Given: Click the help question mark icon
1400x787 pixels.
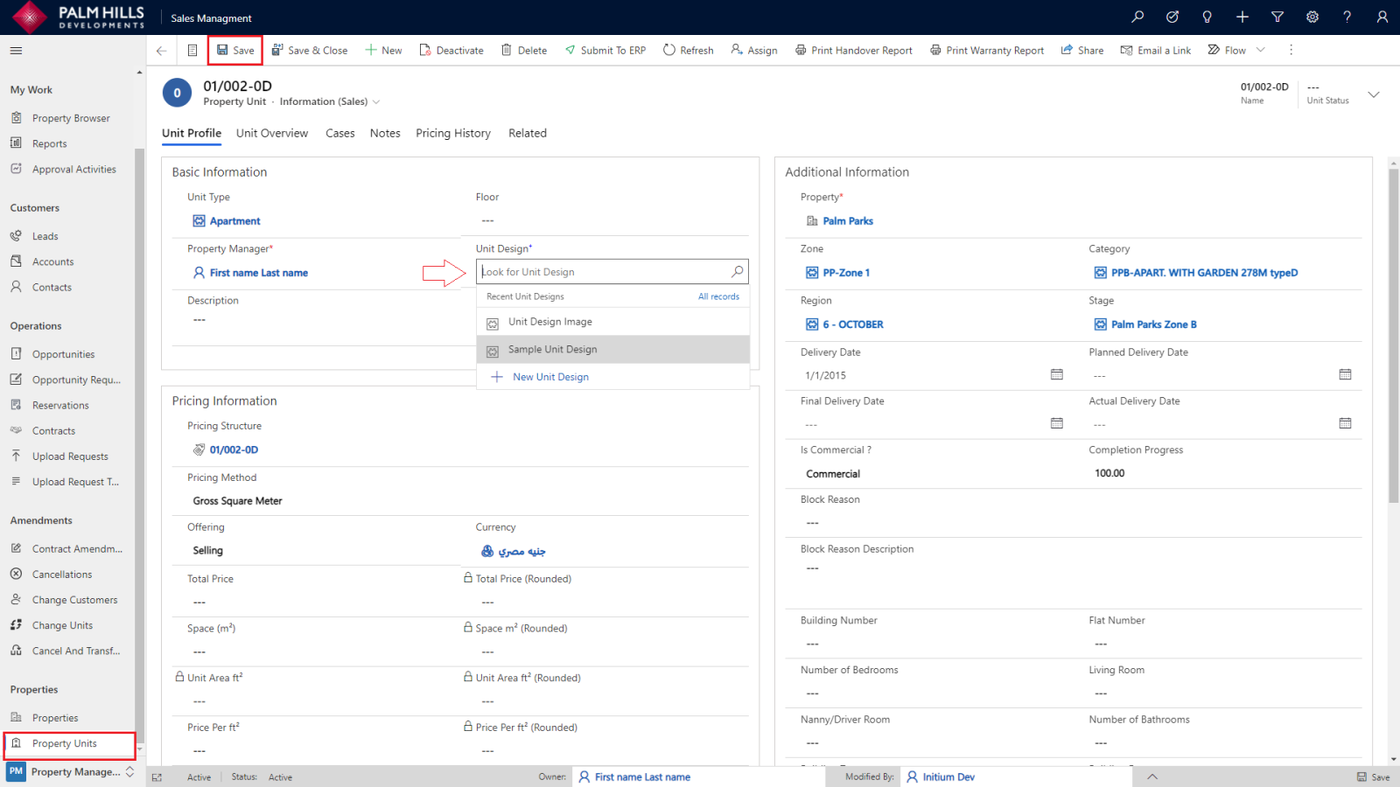Looking at the screenshot, I should click(1347, 17).
